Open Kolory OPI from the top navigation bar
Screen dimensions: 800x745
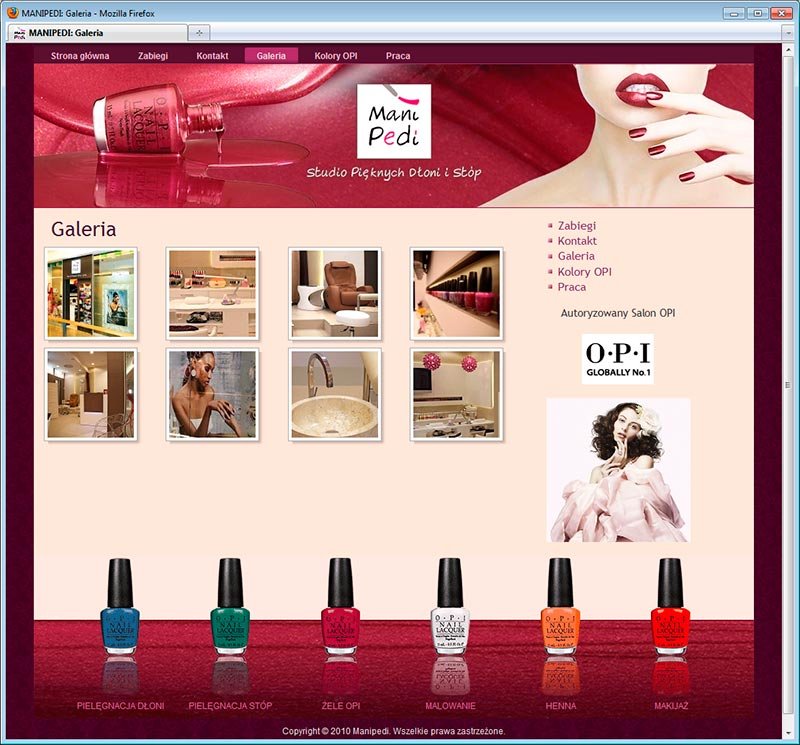pos(336,56)
